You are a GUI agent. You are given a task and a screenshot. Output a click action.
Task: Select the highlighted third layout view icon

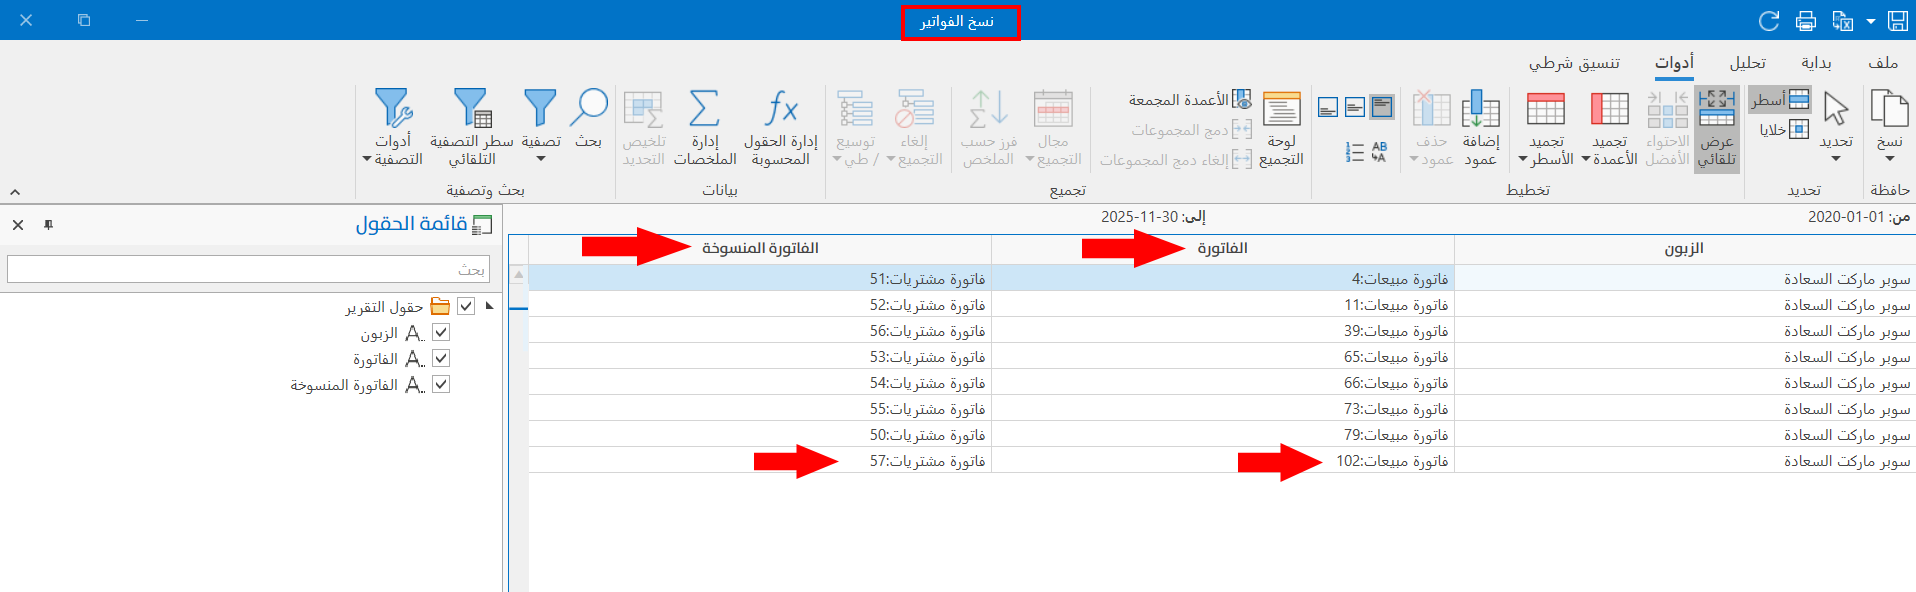coord(1383,106)
